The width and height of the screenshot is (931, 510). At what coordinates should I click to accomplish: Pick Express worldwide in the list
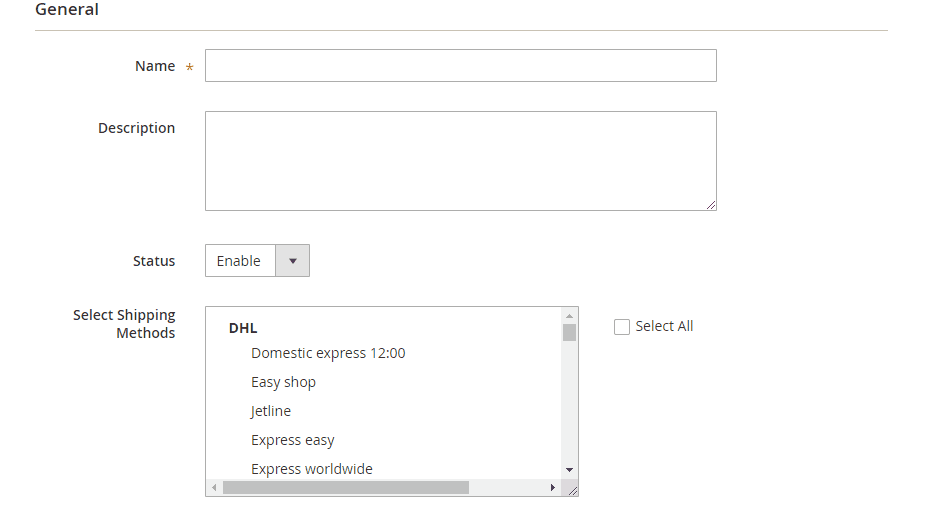pos(311,469)
